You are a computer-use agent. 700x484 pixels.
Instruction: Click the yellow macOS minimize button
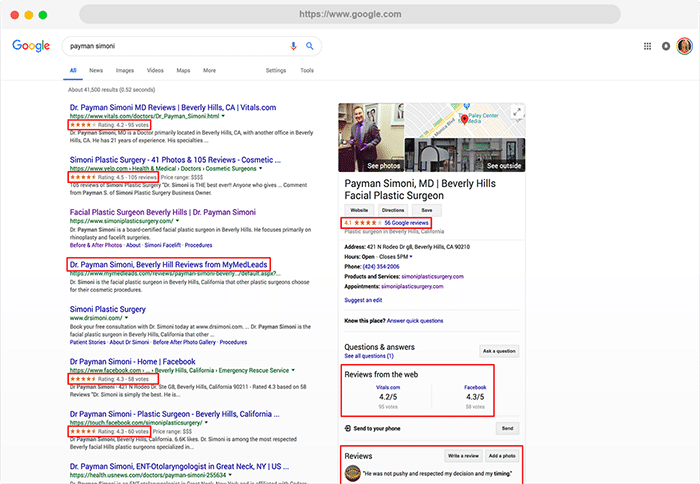click(29, 15)
